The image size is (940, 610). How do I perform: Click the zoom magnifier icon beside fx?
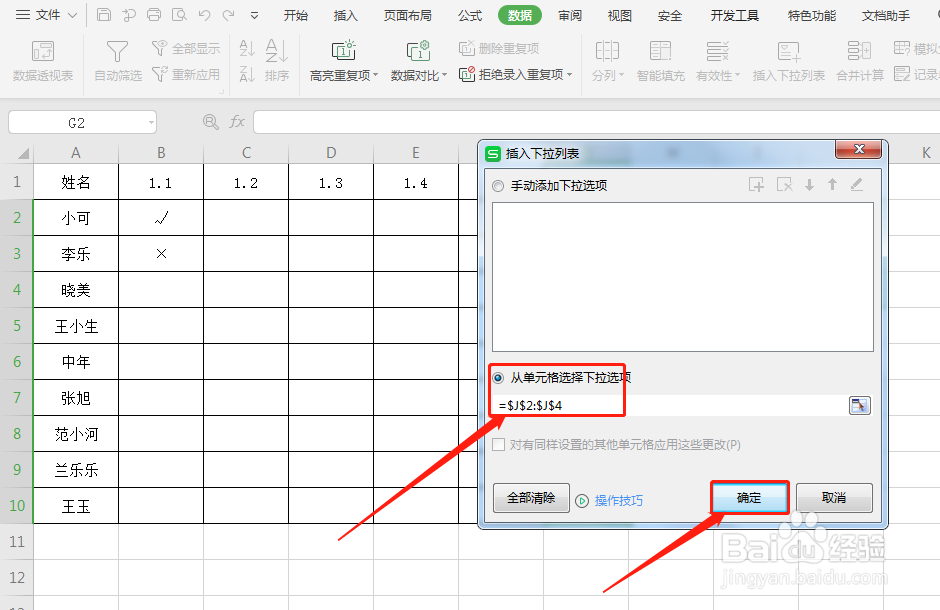210,122
